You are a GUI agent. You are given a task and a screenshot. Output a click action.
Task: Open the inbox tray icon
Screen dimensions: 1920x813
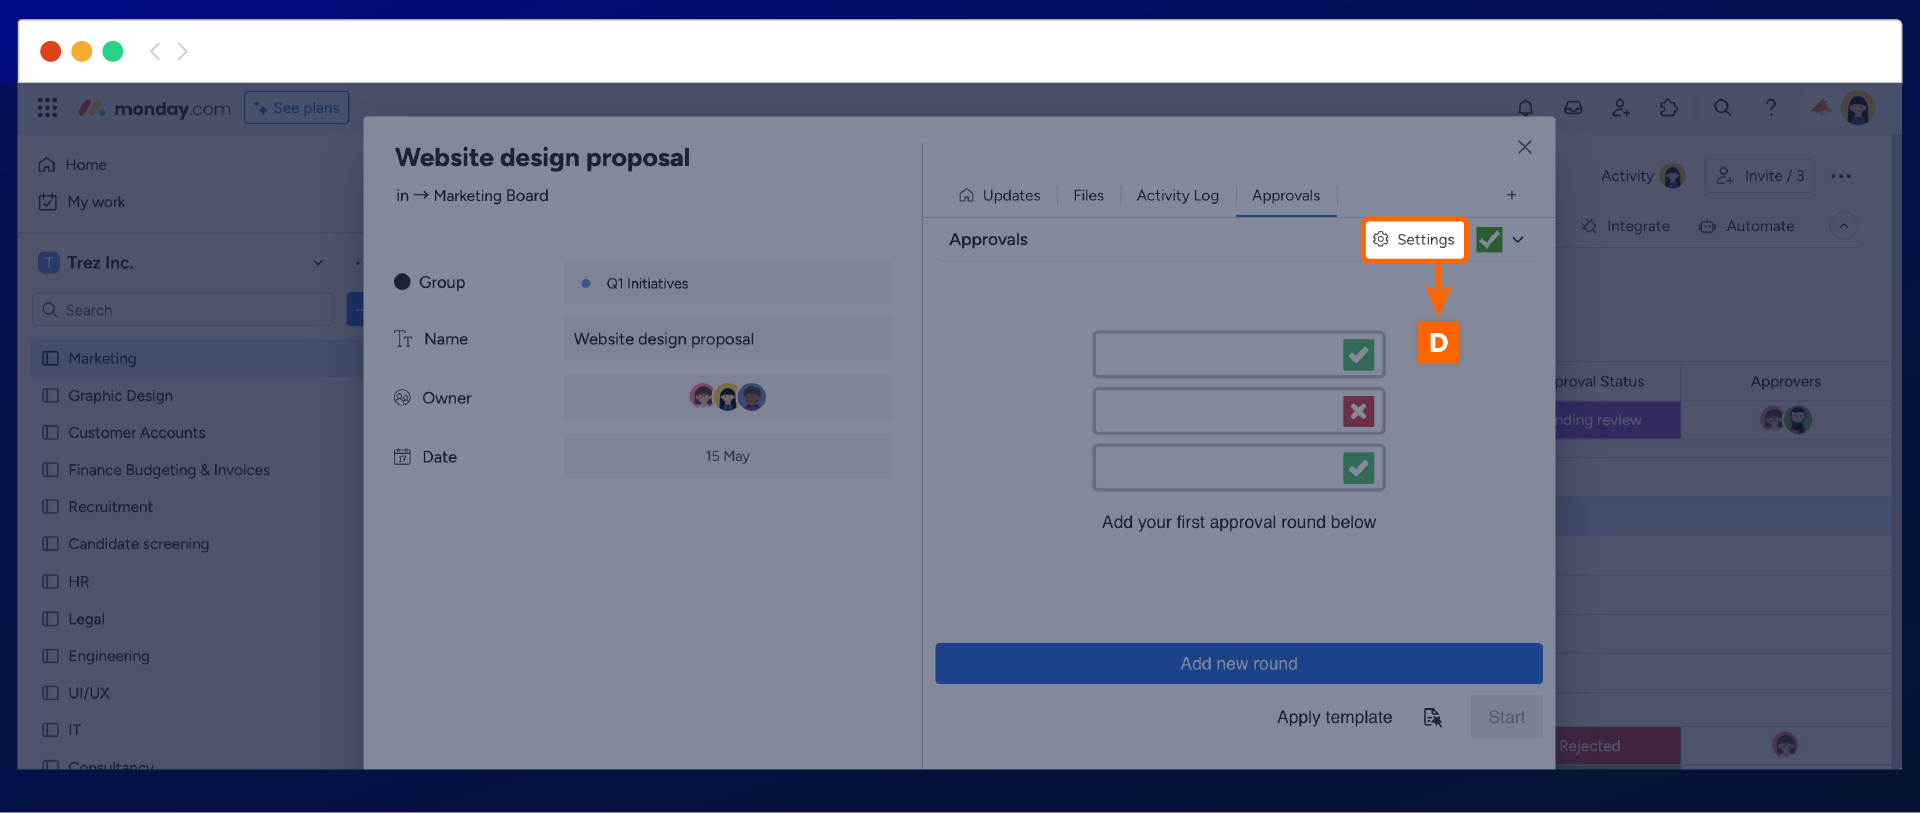click(x=1573, y=108)
